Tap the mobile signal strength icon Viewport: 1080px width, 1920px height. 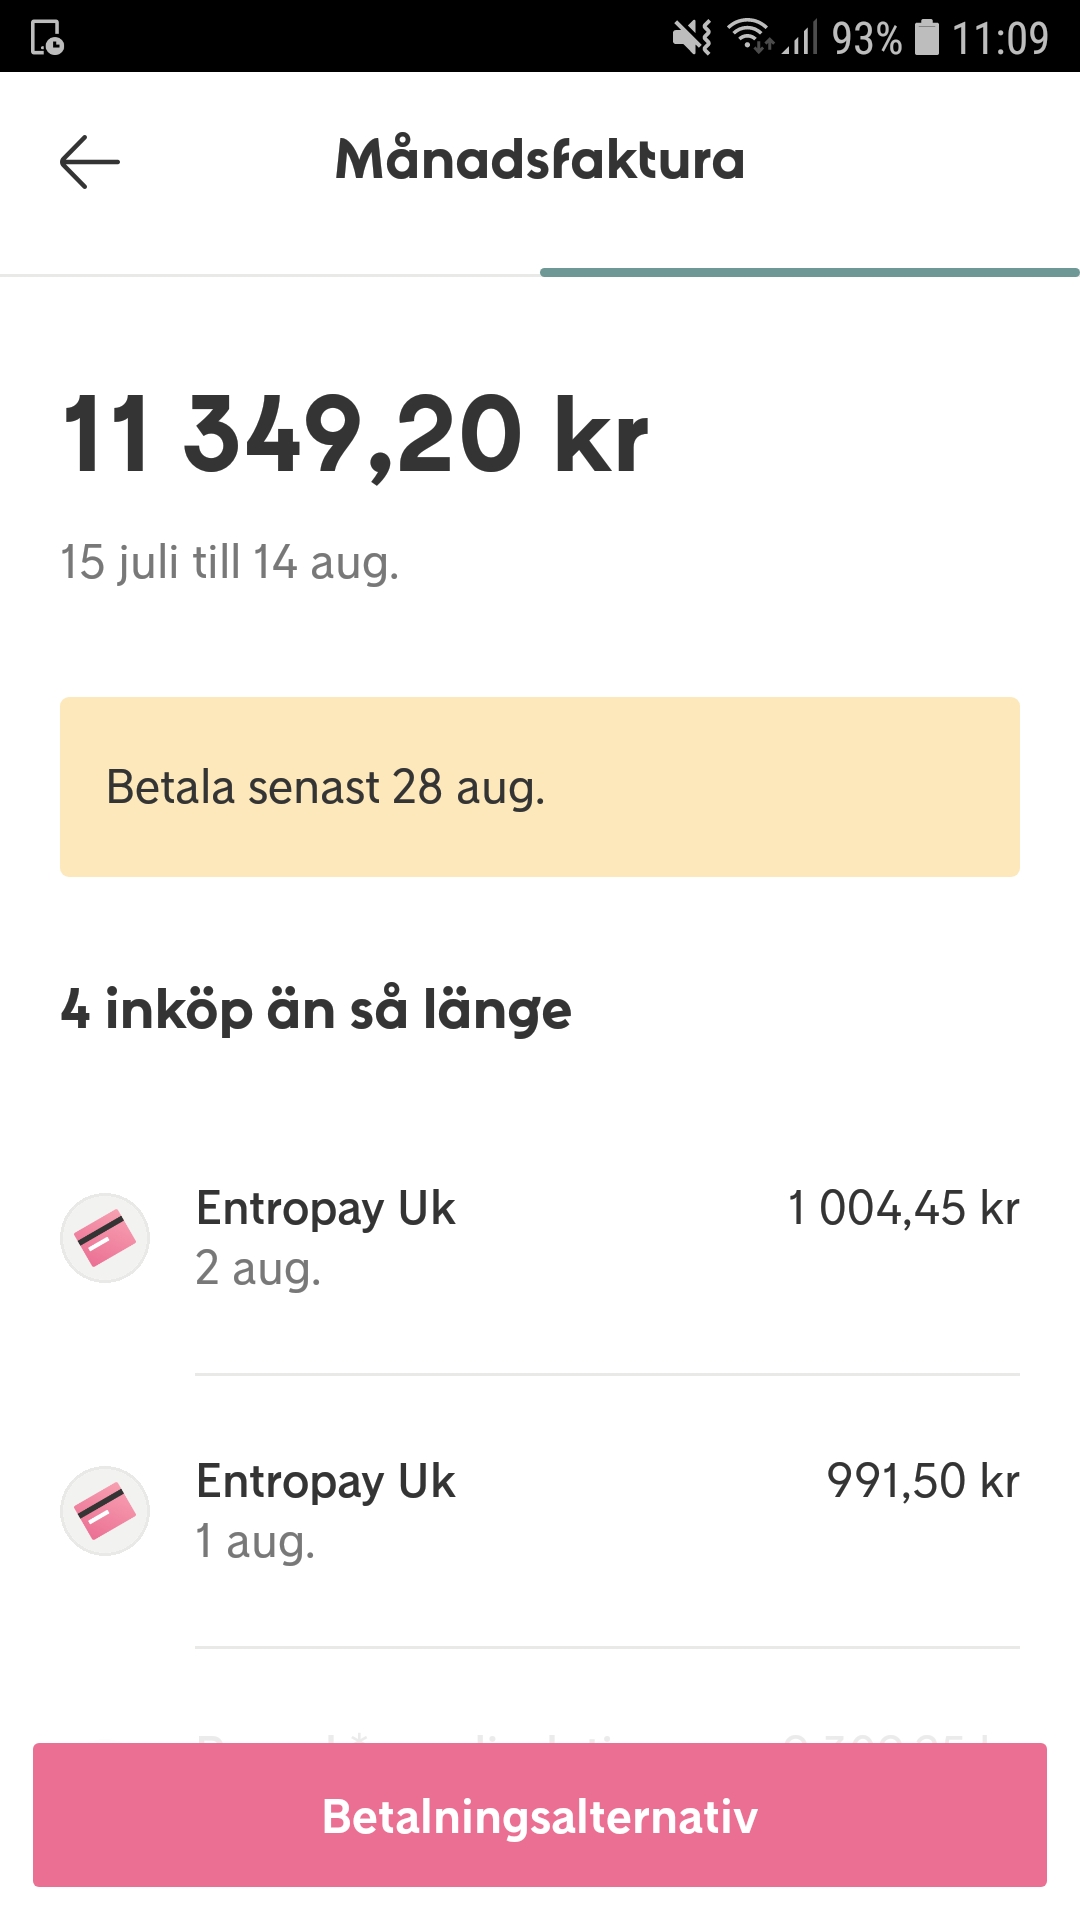coord(800,39)
